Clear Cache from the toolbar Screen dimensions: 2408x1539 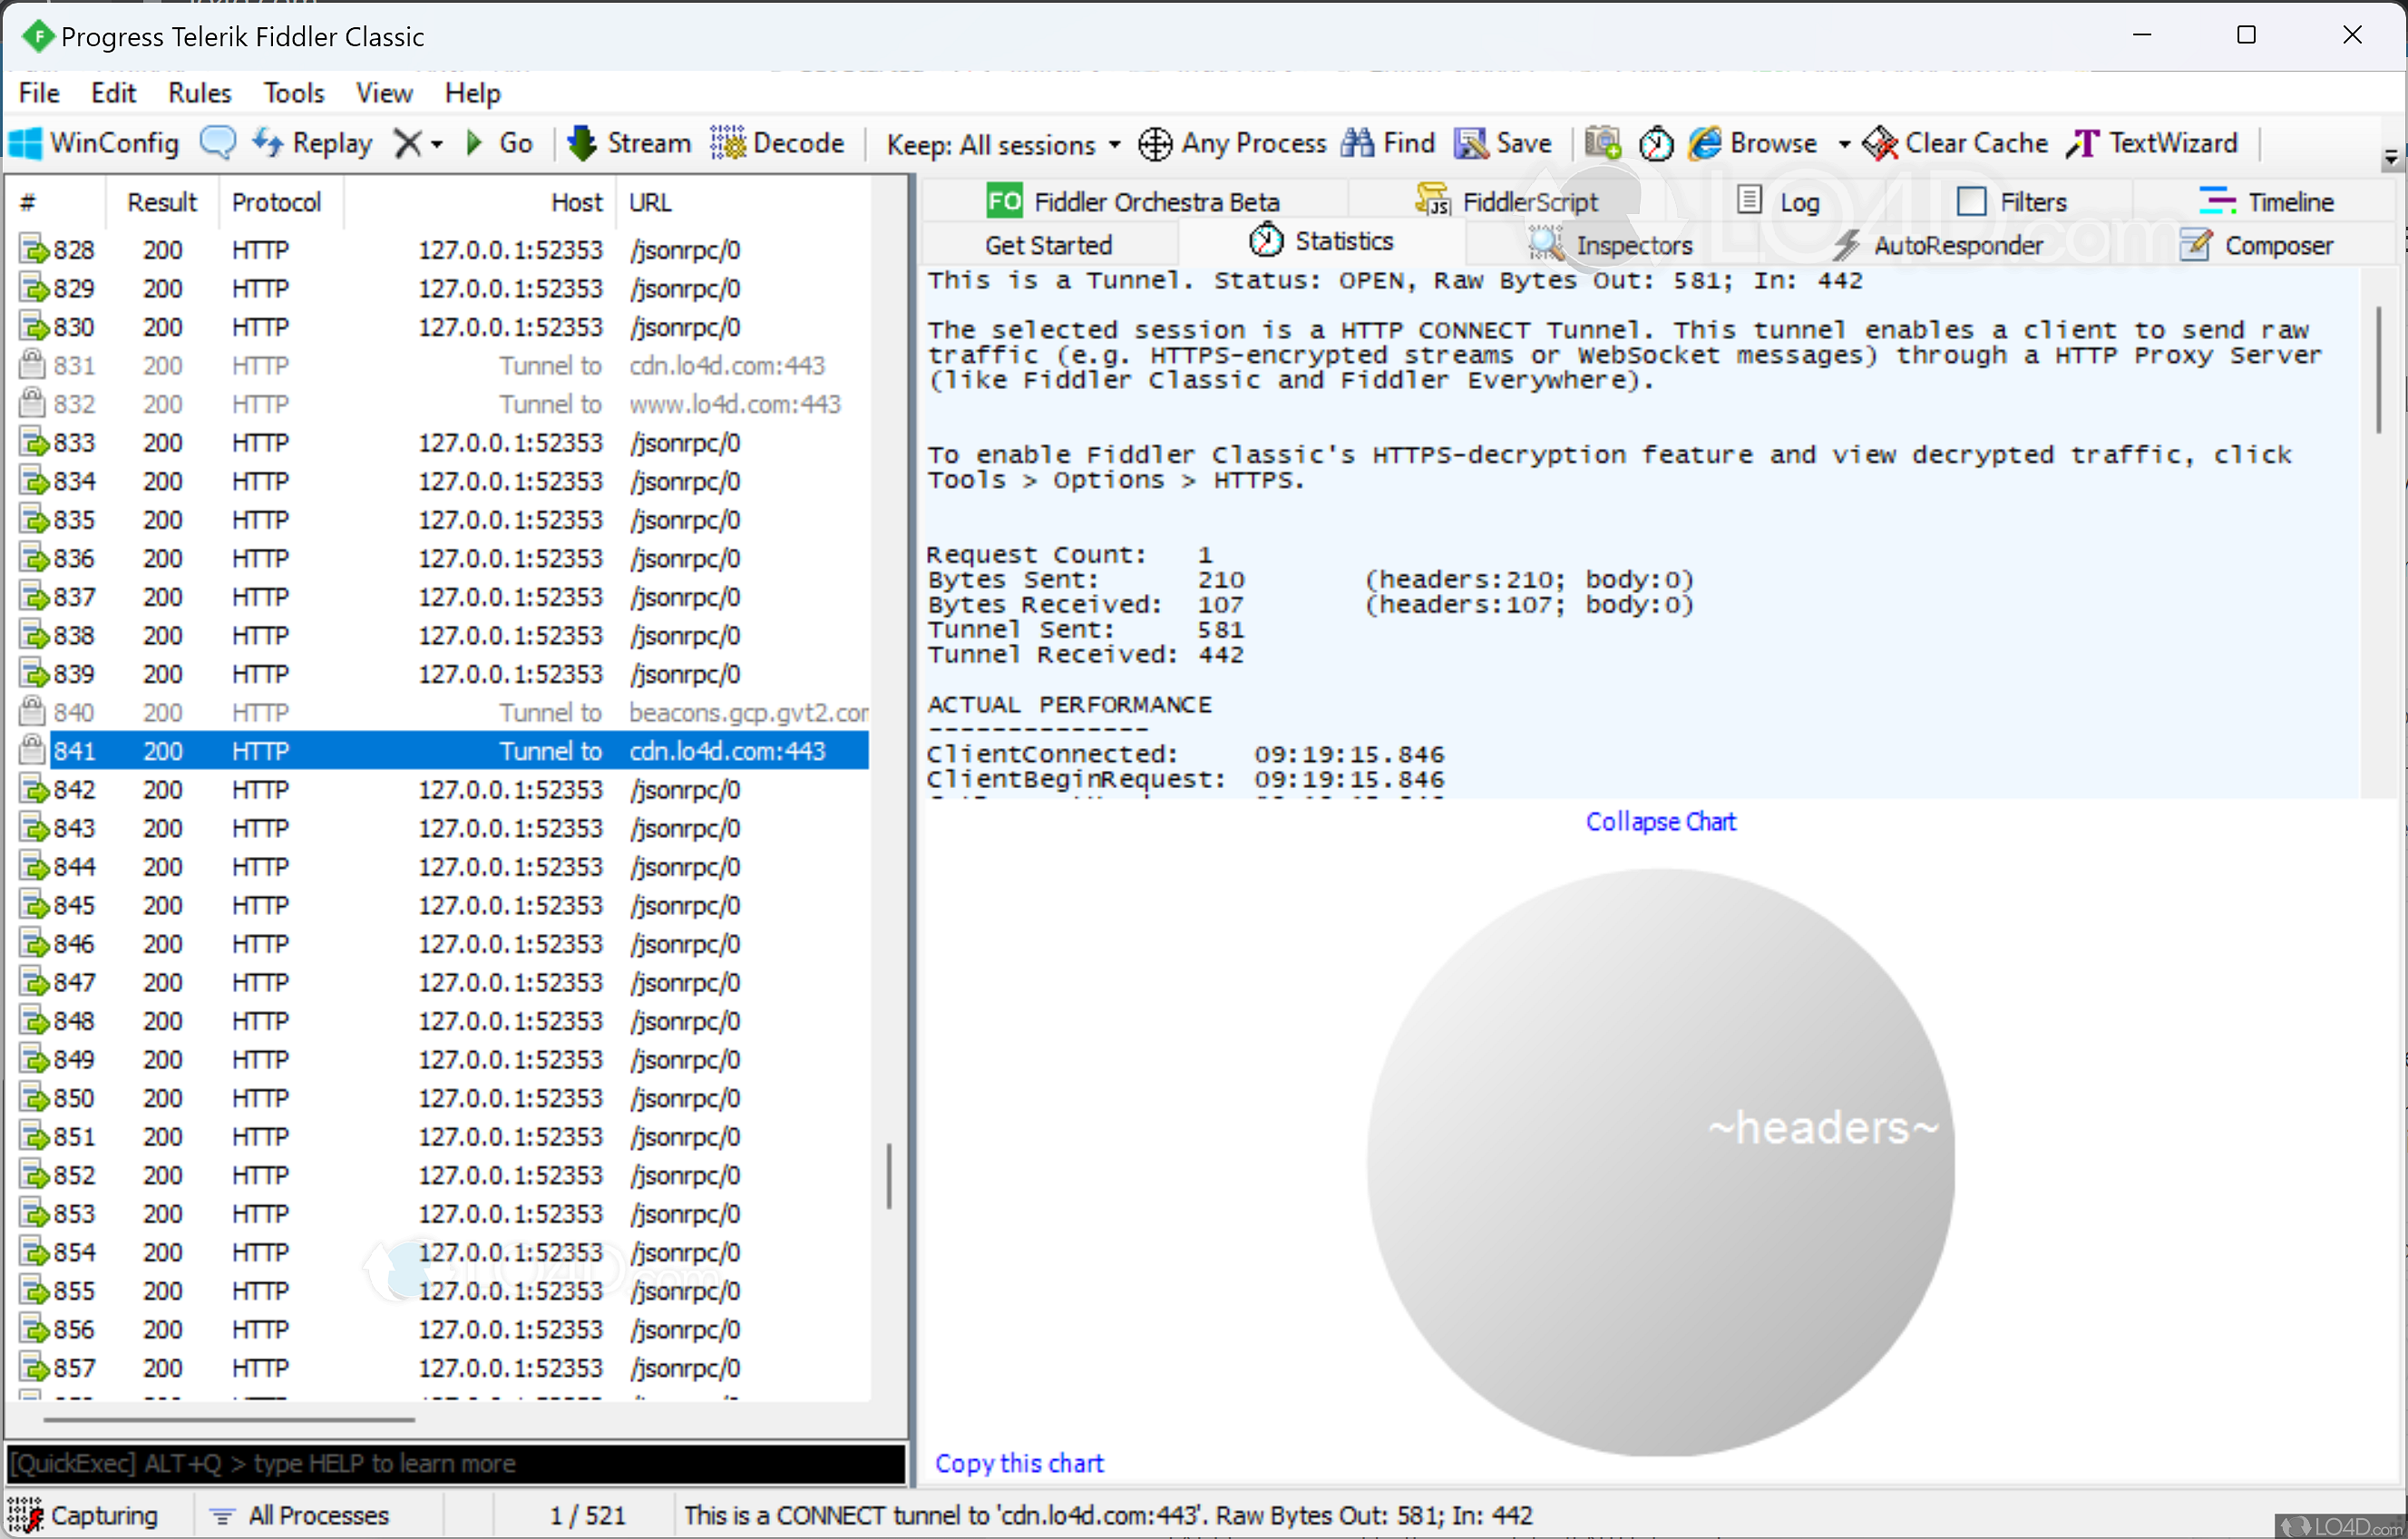click(x=1956, y=144)
